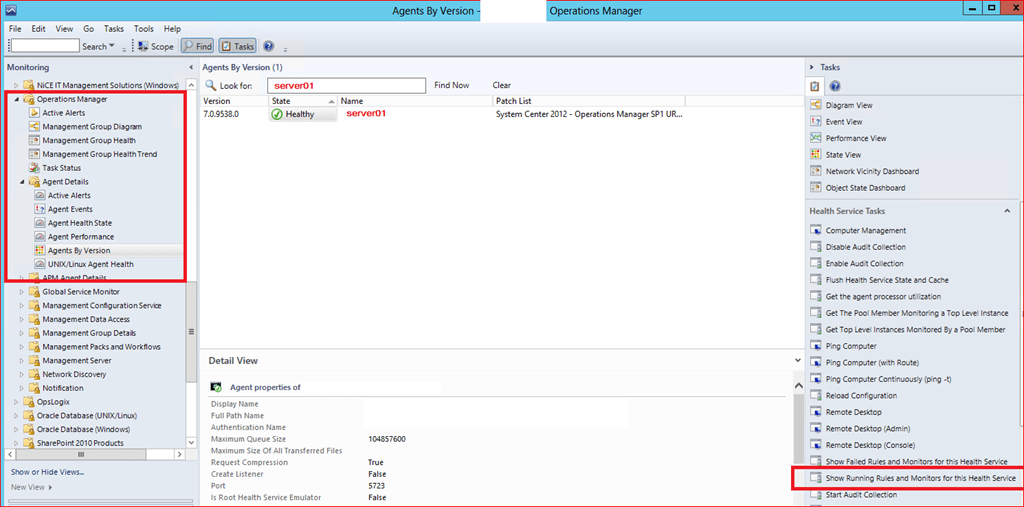The image size is (1024, 507).
Task: Open Object State Dashboard icon
Action: pos(815,188)
